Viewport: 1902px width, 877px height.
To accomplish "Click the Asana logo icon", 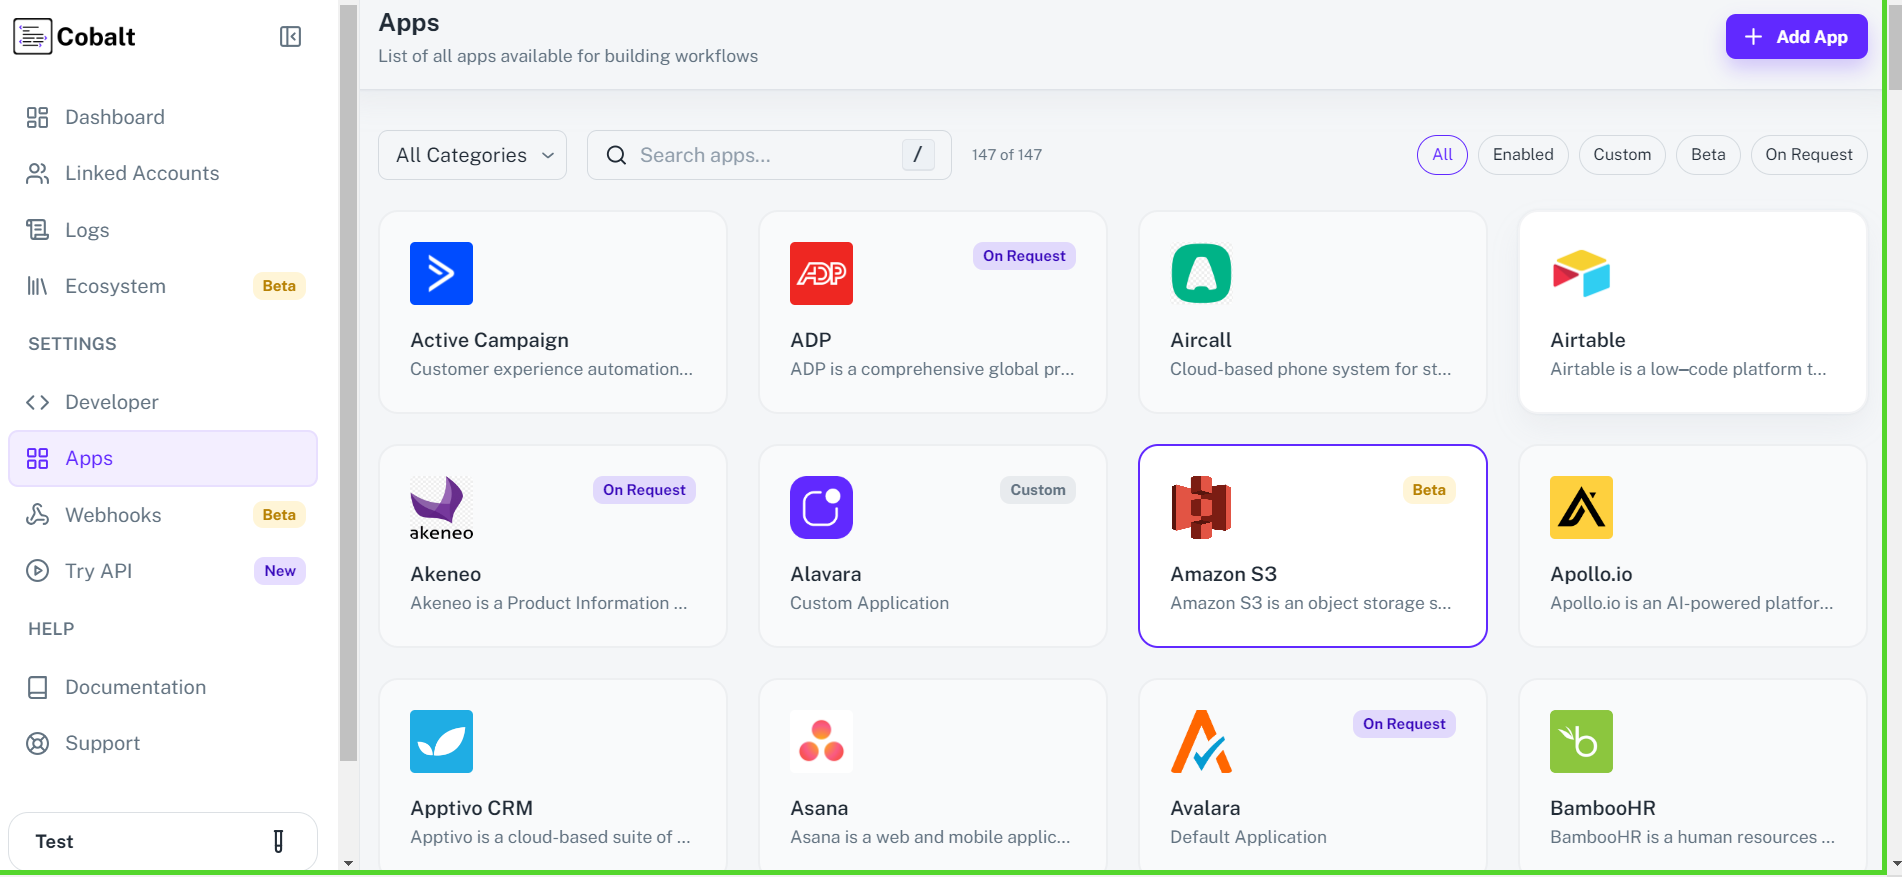I will point(821,741).
